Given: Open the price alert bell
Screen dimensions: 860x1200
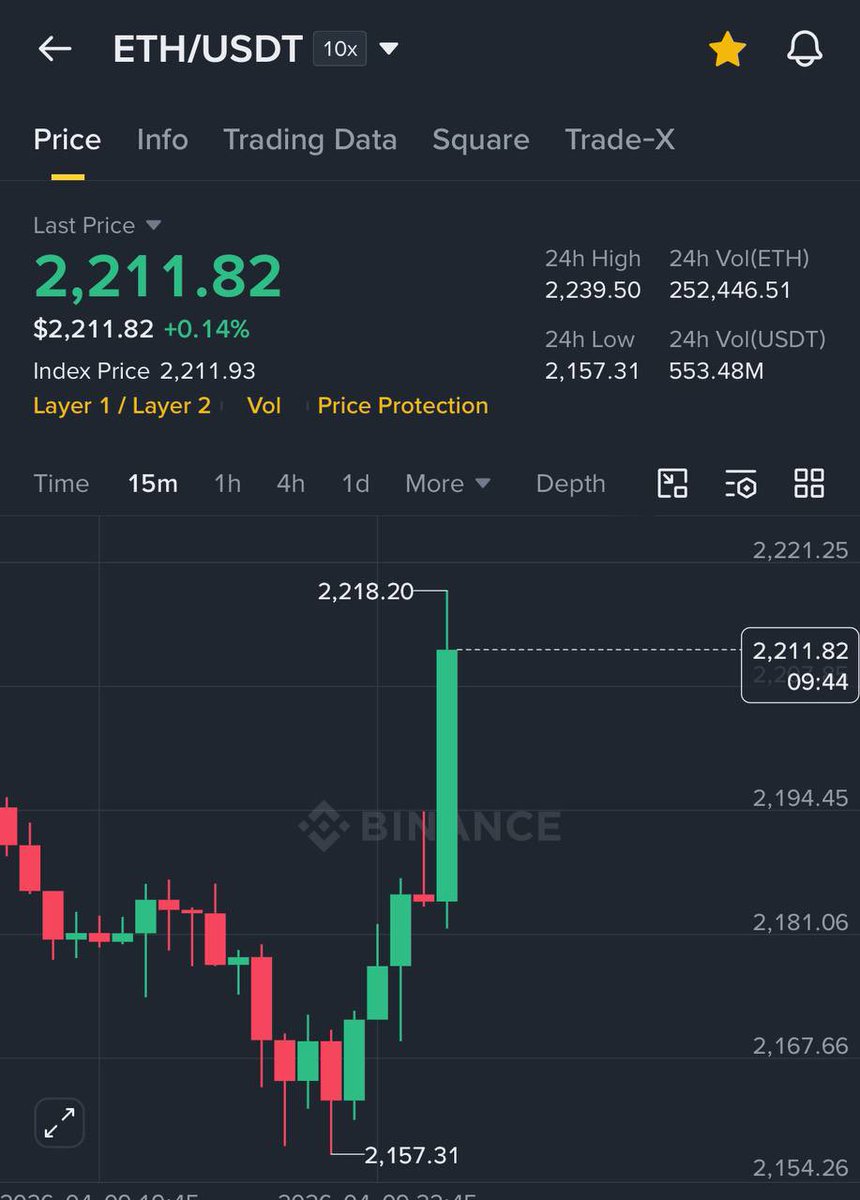Looking at the screenshot, I should [x=804, y=49].
